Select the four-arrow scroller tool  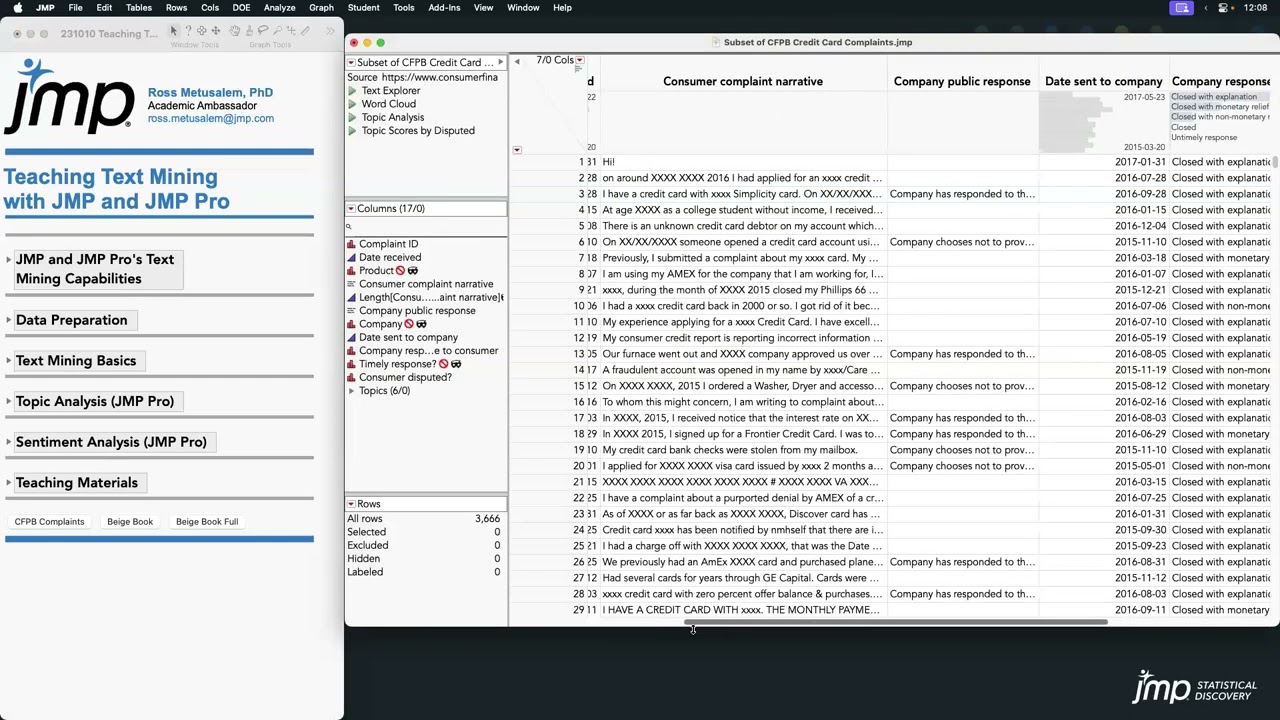tap(216, 31)
